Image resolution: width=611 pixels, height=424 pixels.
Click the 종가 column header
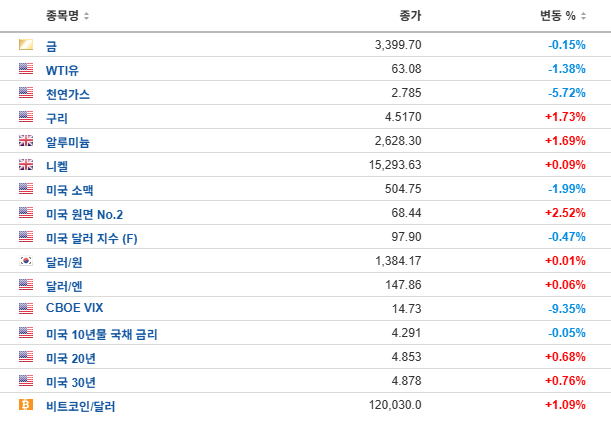pyautogui.click(x=410, y=16)
